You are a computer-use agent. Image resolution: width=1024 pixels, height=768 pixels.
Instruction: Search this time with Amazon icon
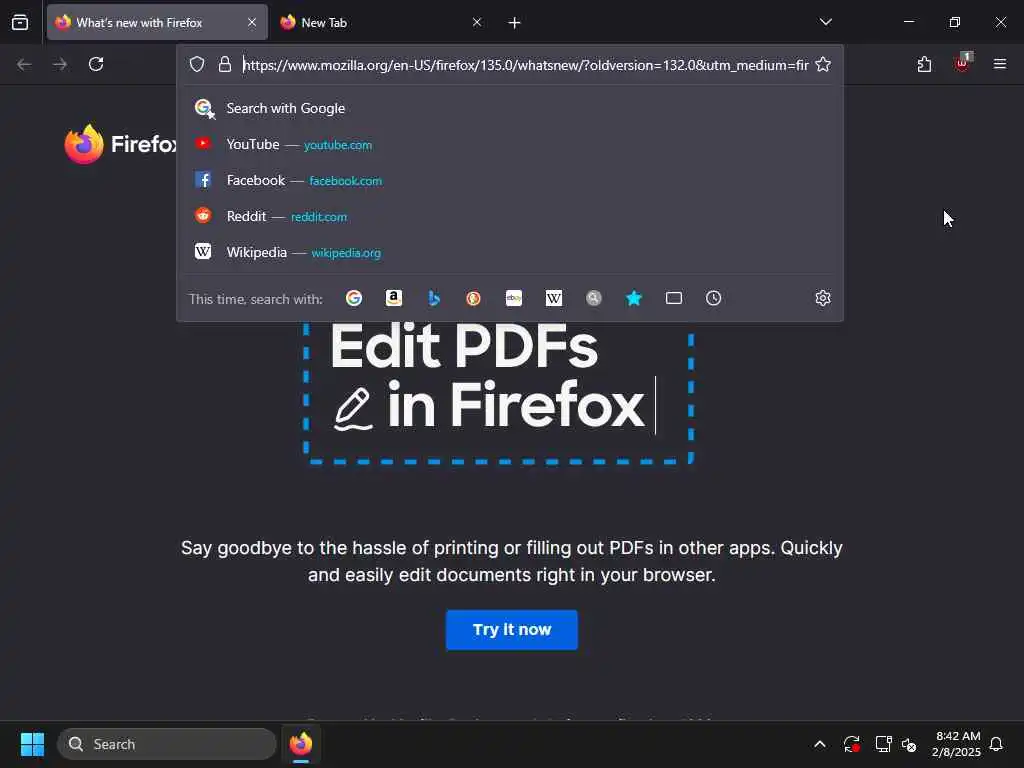coord(394,298)
